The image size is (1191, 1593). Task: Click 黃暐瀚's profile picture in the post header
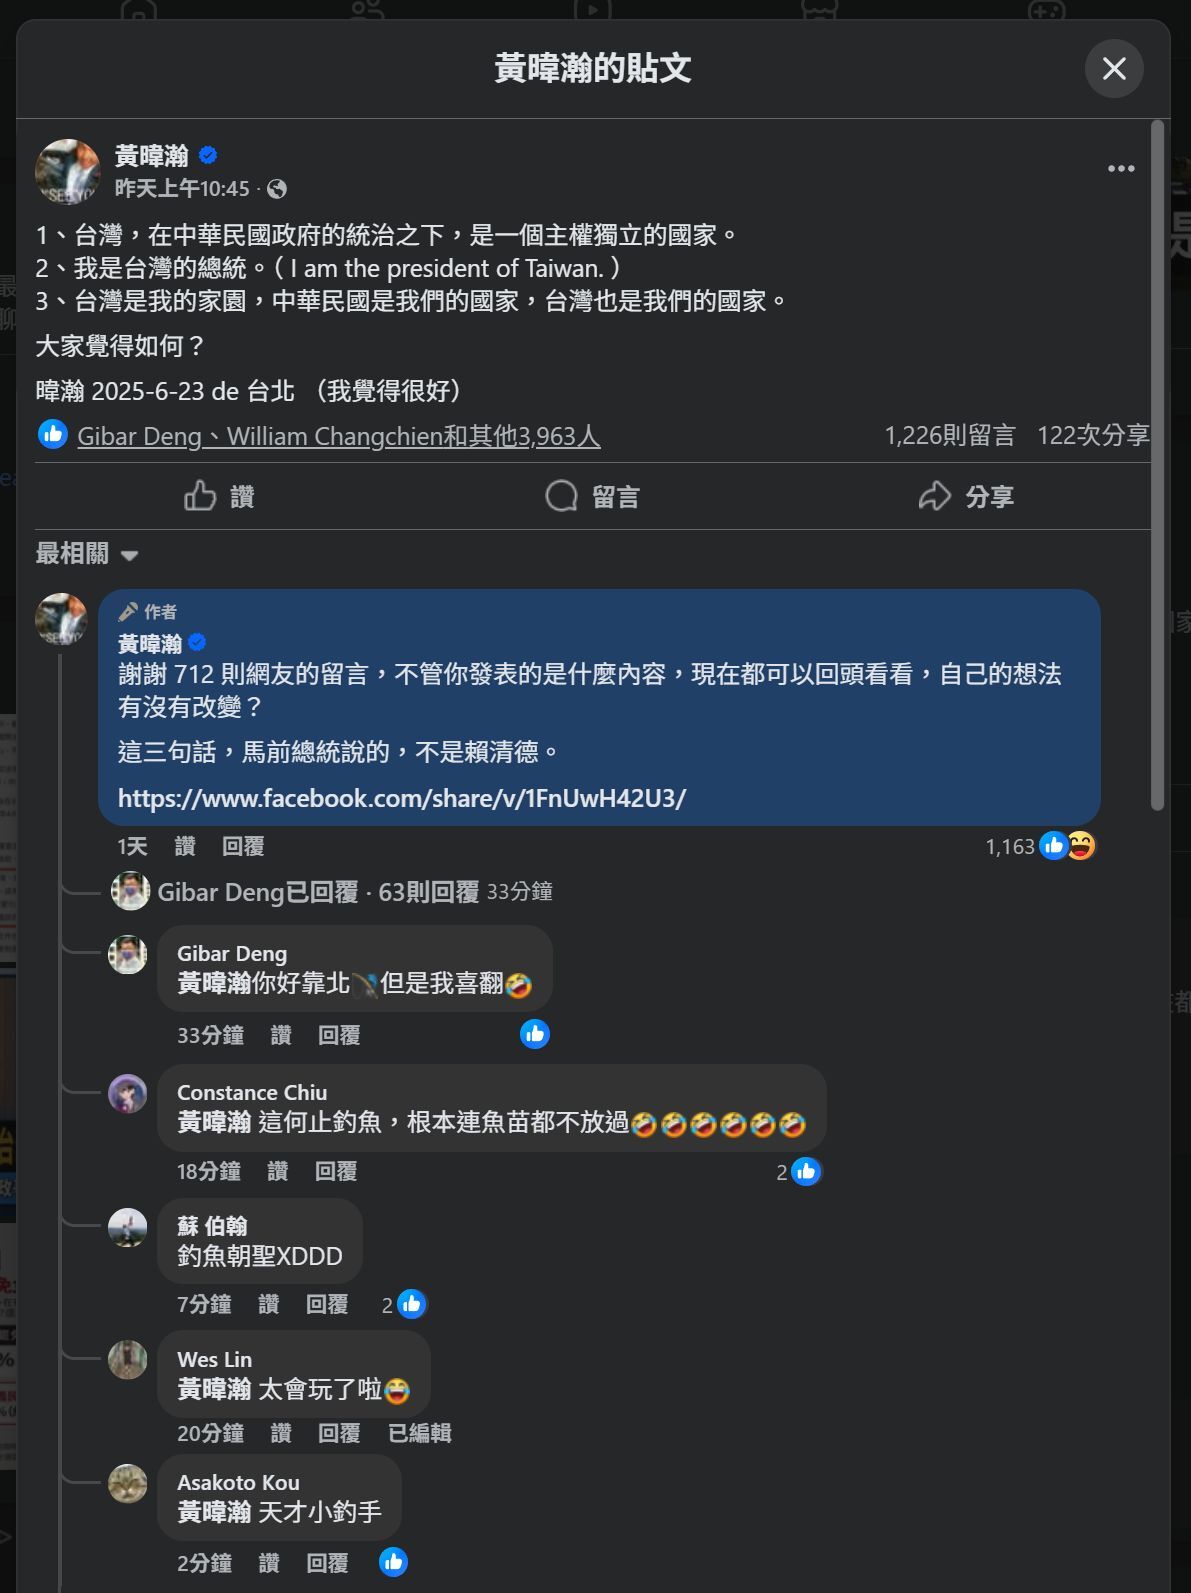[x=68, y=171]
